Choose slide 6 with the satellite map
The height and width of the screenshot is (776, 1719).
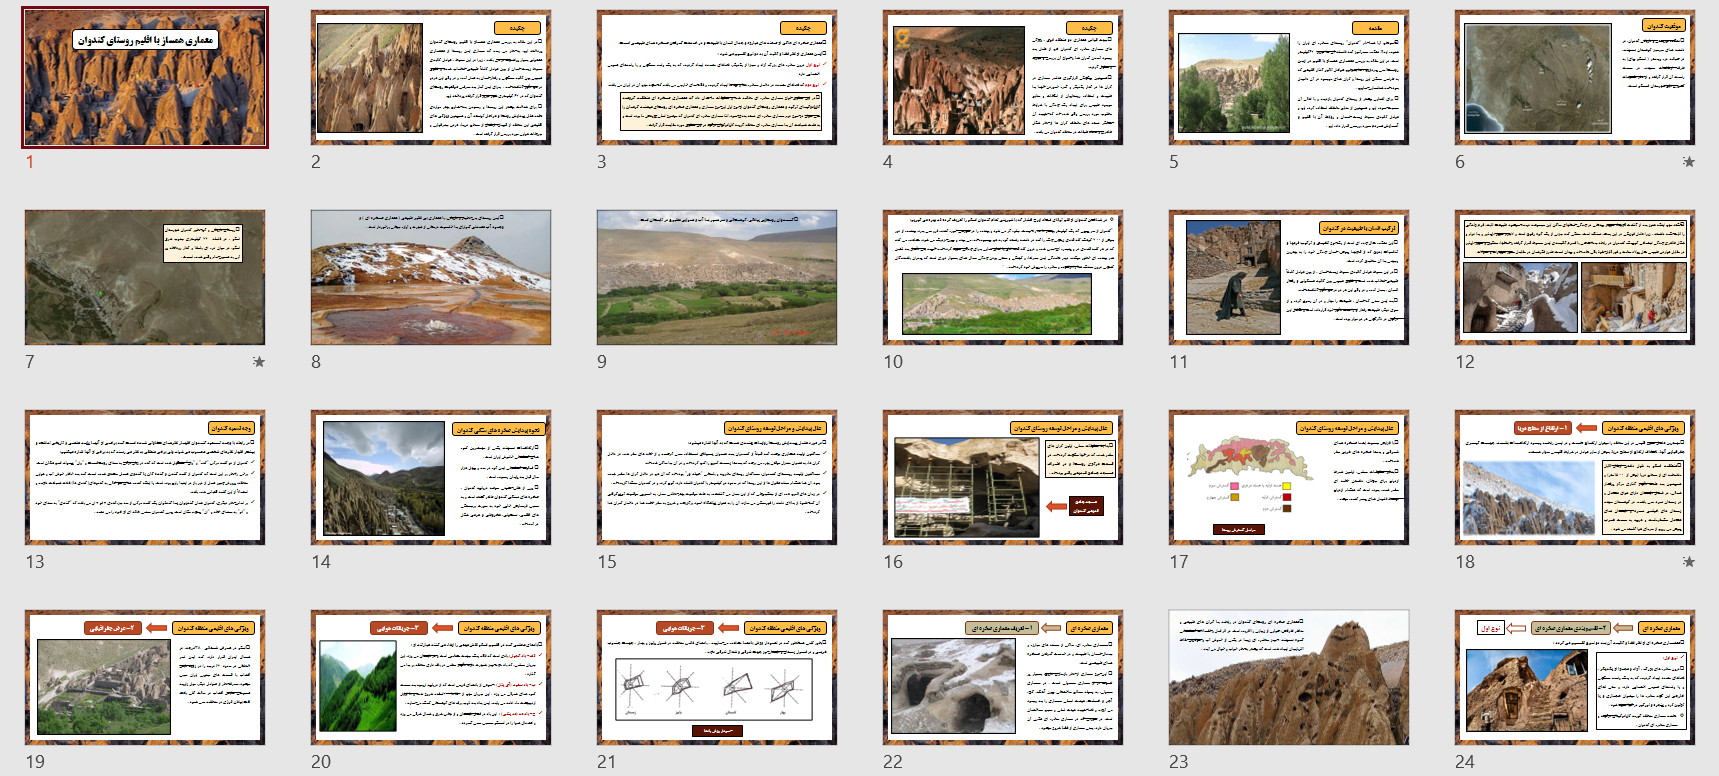(1574, 78)
